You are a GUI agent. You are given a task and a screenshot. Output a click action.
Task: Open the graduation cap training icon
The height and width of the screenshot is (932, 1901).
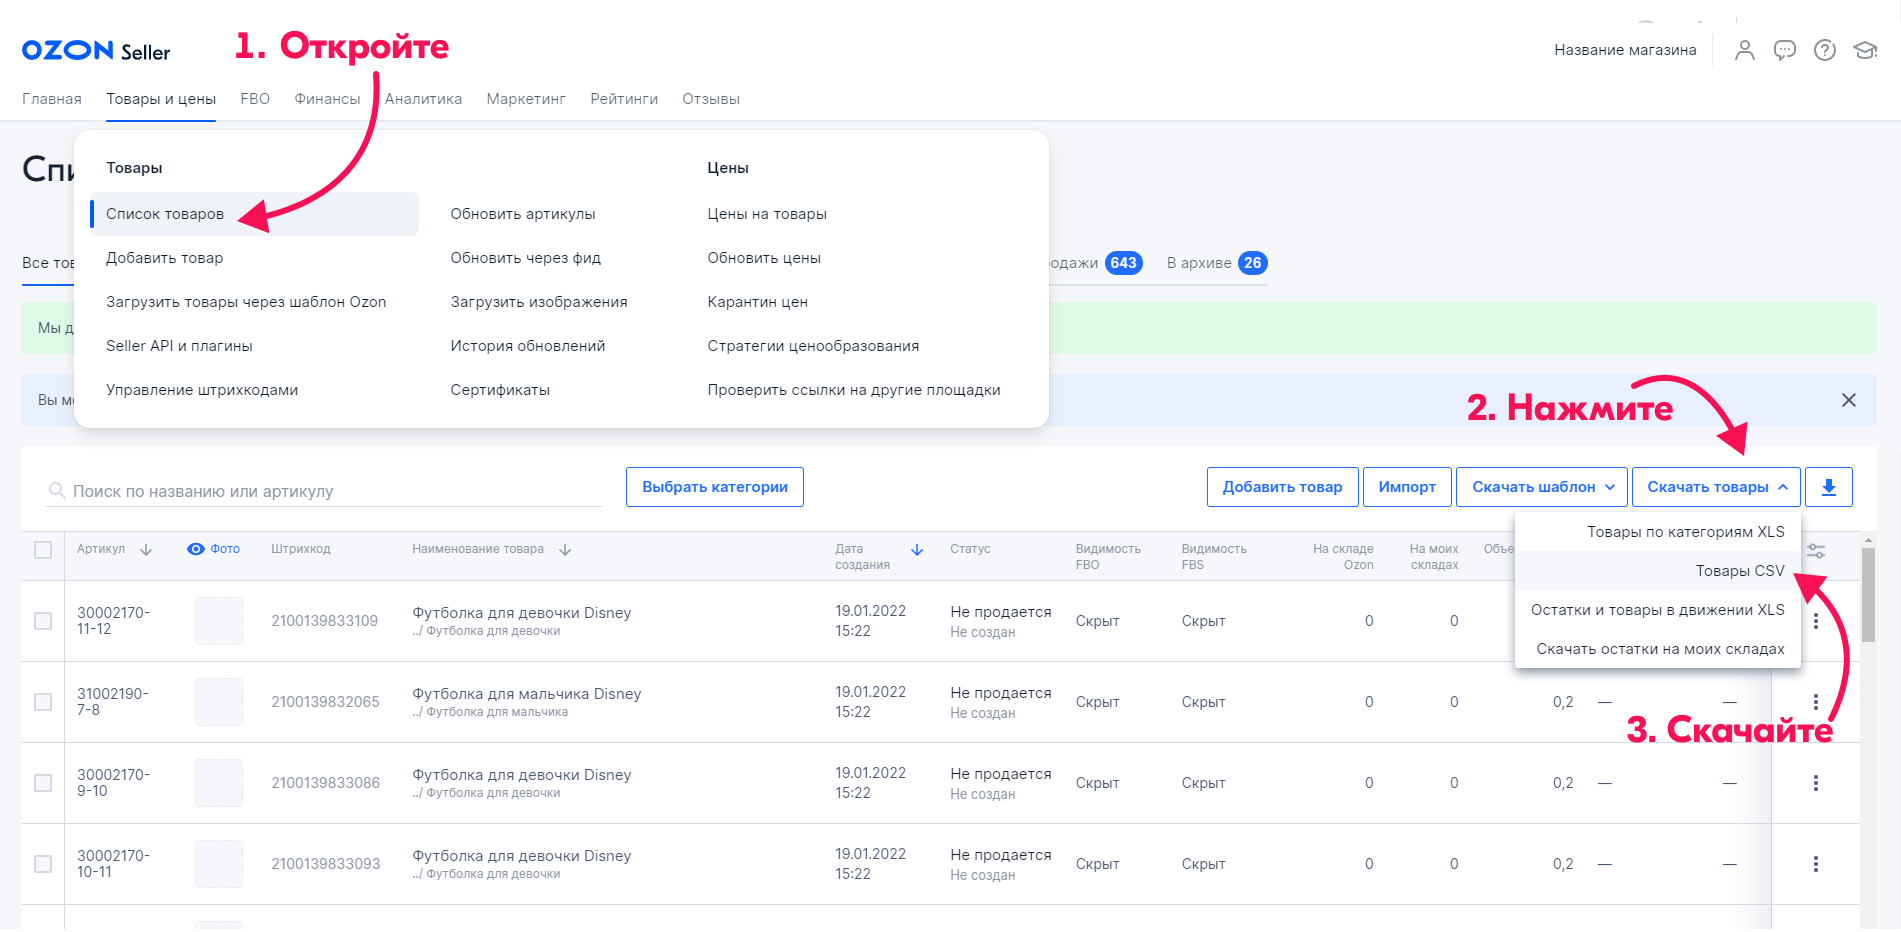point(1865,50)
